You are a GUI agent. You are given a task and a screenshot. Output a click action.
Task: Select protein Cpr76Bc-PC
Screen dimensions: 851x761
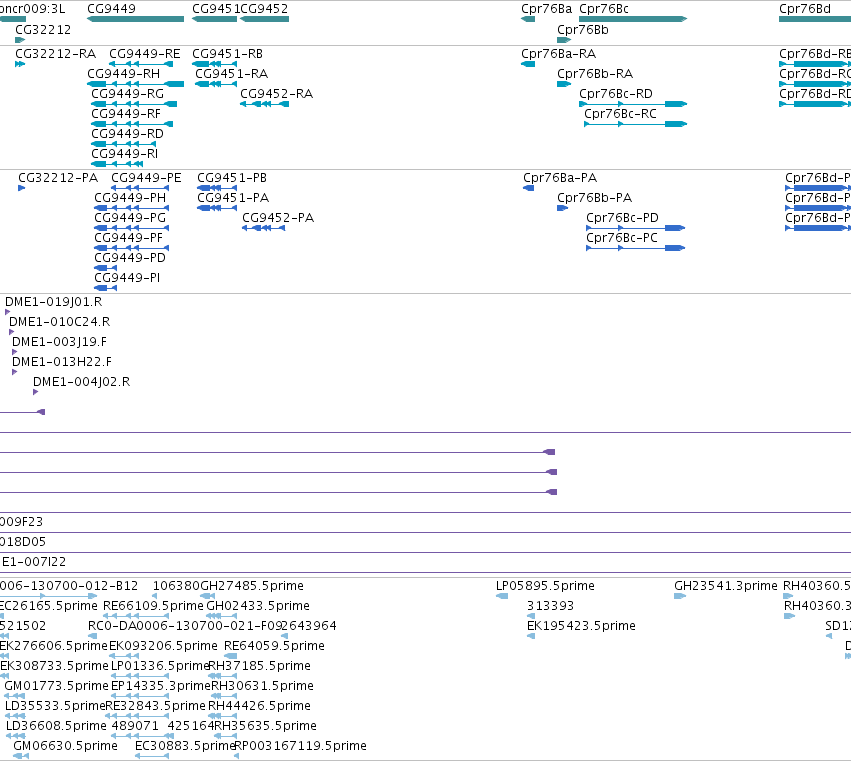tap(622, 238)
